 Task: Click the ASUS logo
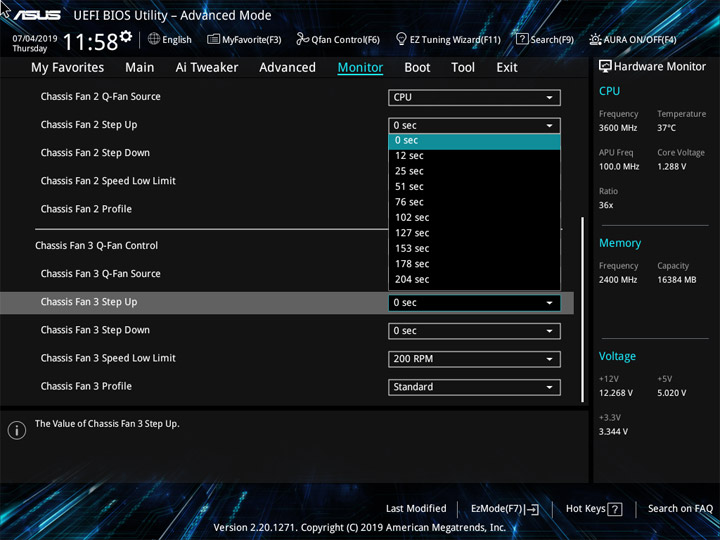pos(37,15)
